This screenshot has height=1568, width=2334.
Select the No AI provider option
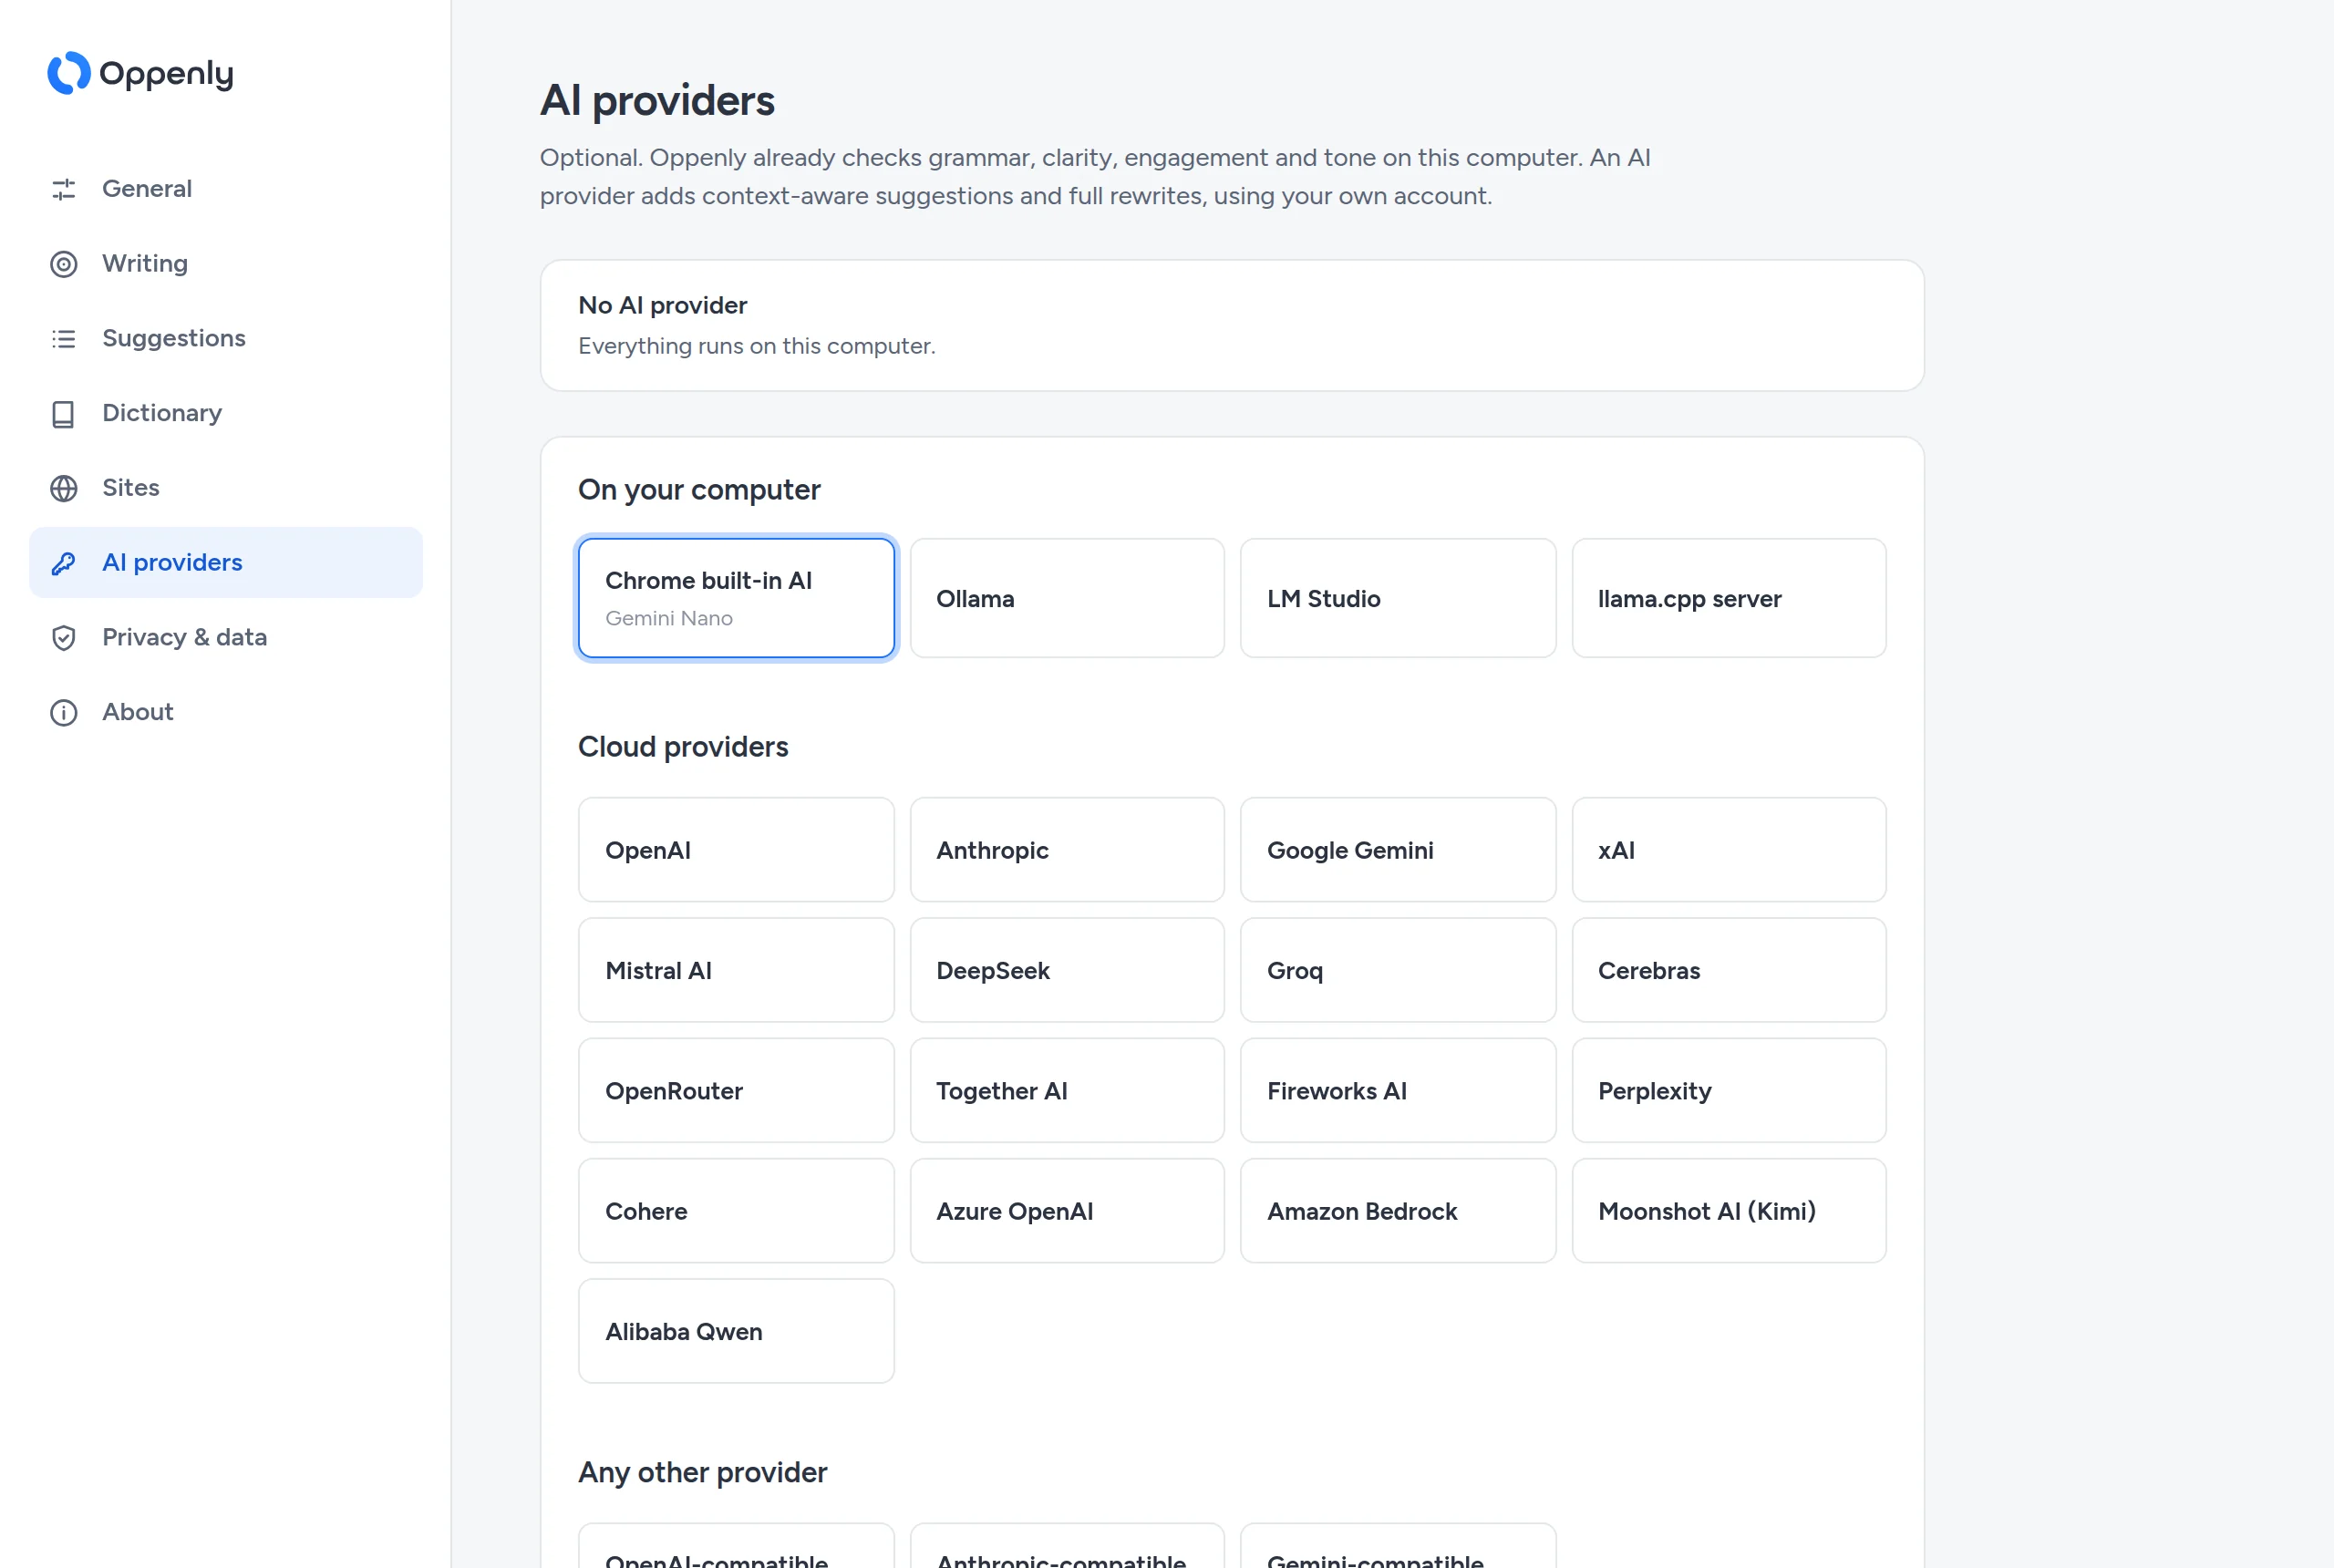pos(1232,326)
